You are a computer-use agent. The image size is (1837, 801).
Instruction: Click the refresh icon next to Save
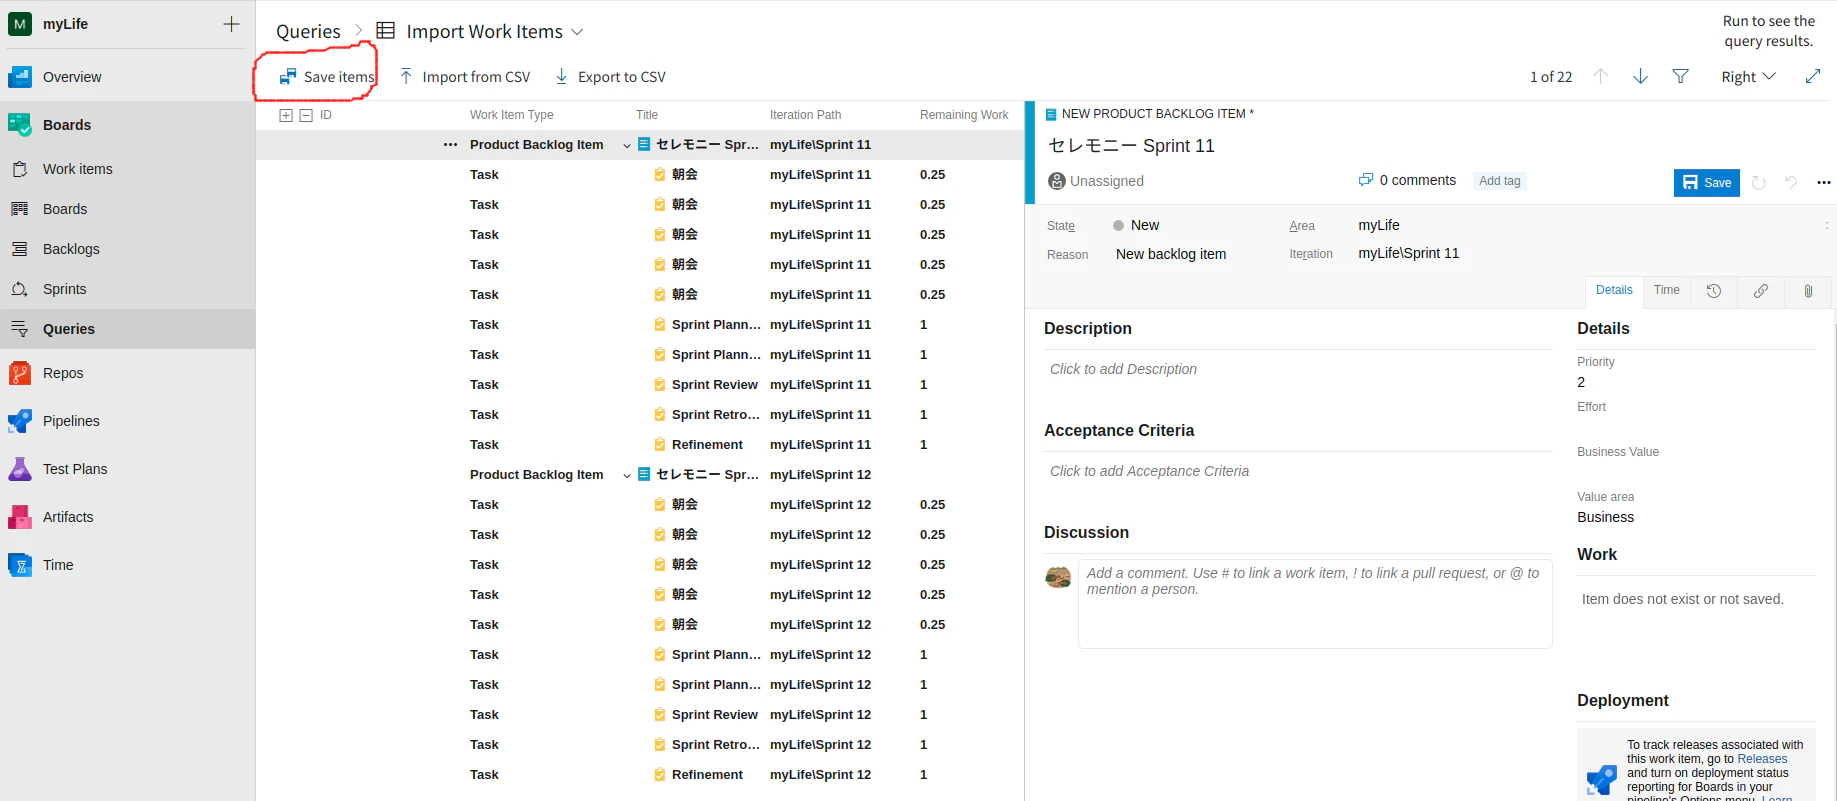(x=1759, y=182)
